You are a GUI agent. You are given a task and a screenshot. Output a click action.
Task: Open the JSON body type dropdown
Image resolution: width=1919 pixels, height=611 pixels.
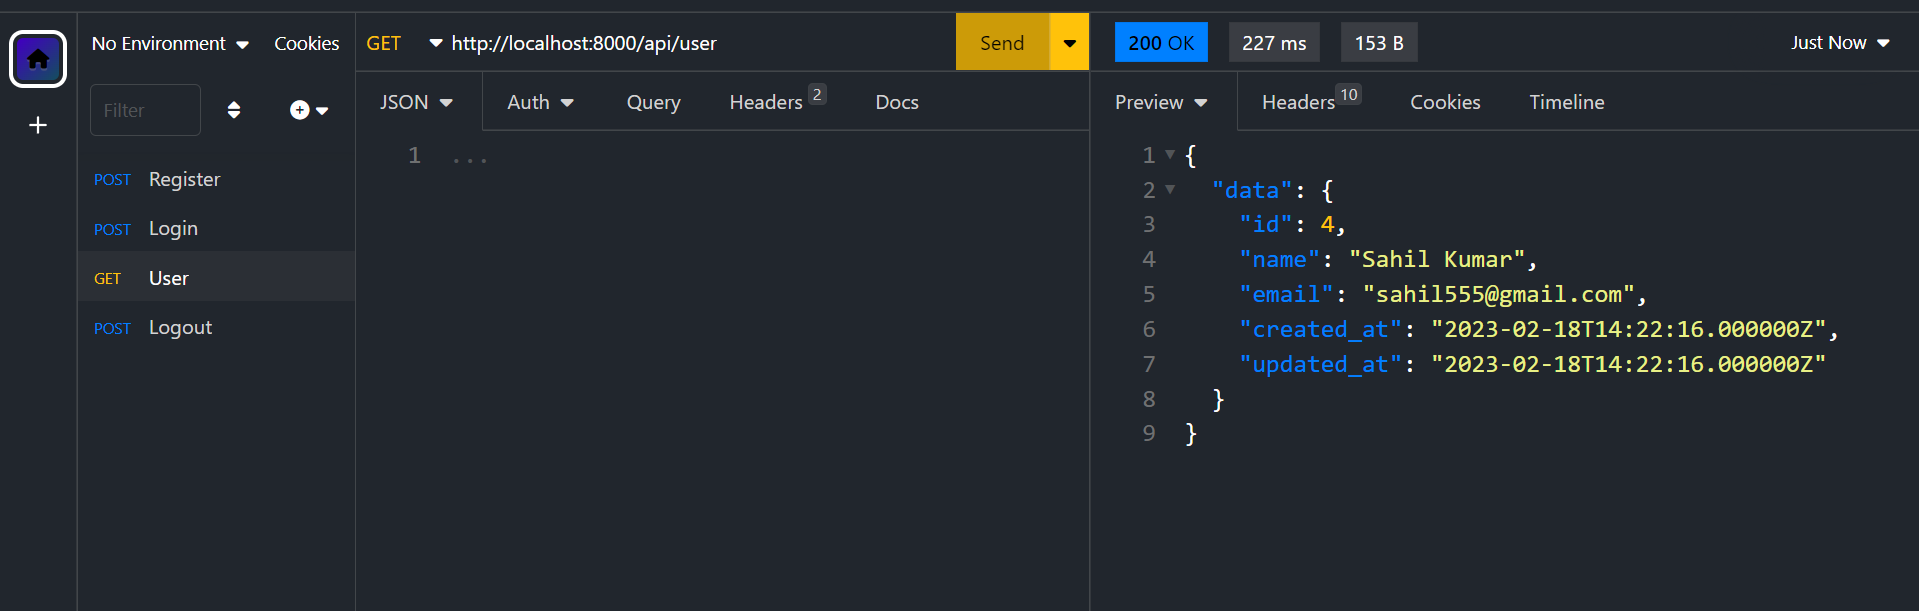coord(416,102)
